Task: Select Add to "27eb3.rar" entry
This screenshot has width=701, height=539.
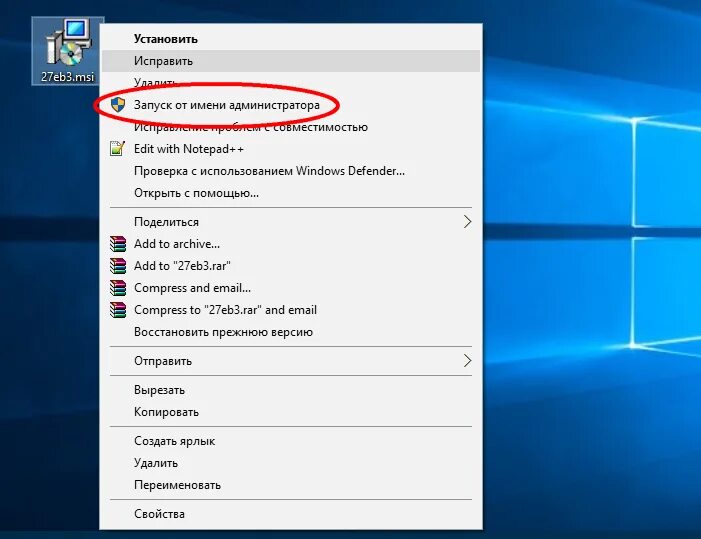Action: [291, 265]
